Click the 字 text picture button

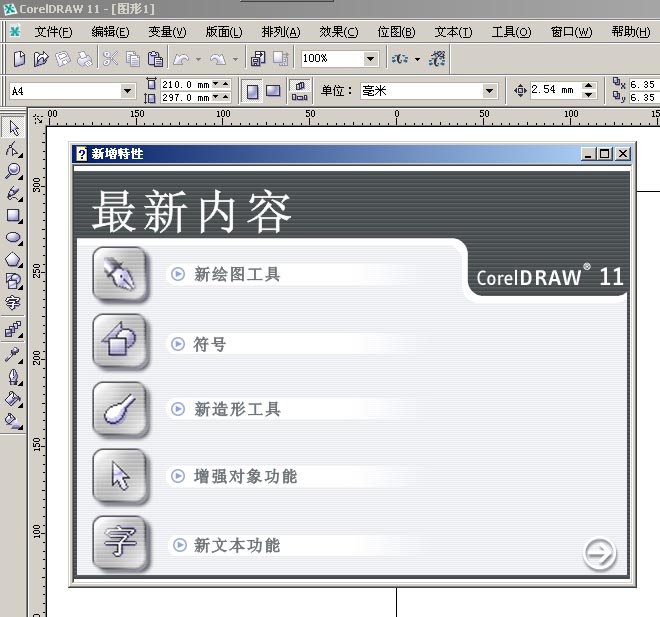point(121,544)
